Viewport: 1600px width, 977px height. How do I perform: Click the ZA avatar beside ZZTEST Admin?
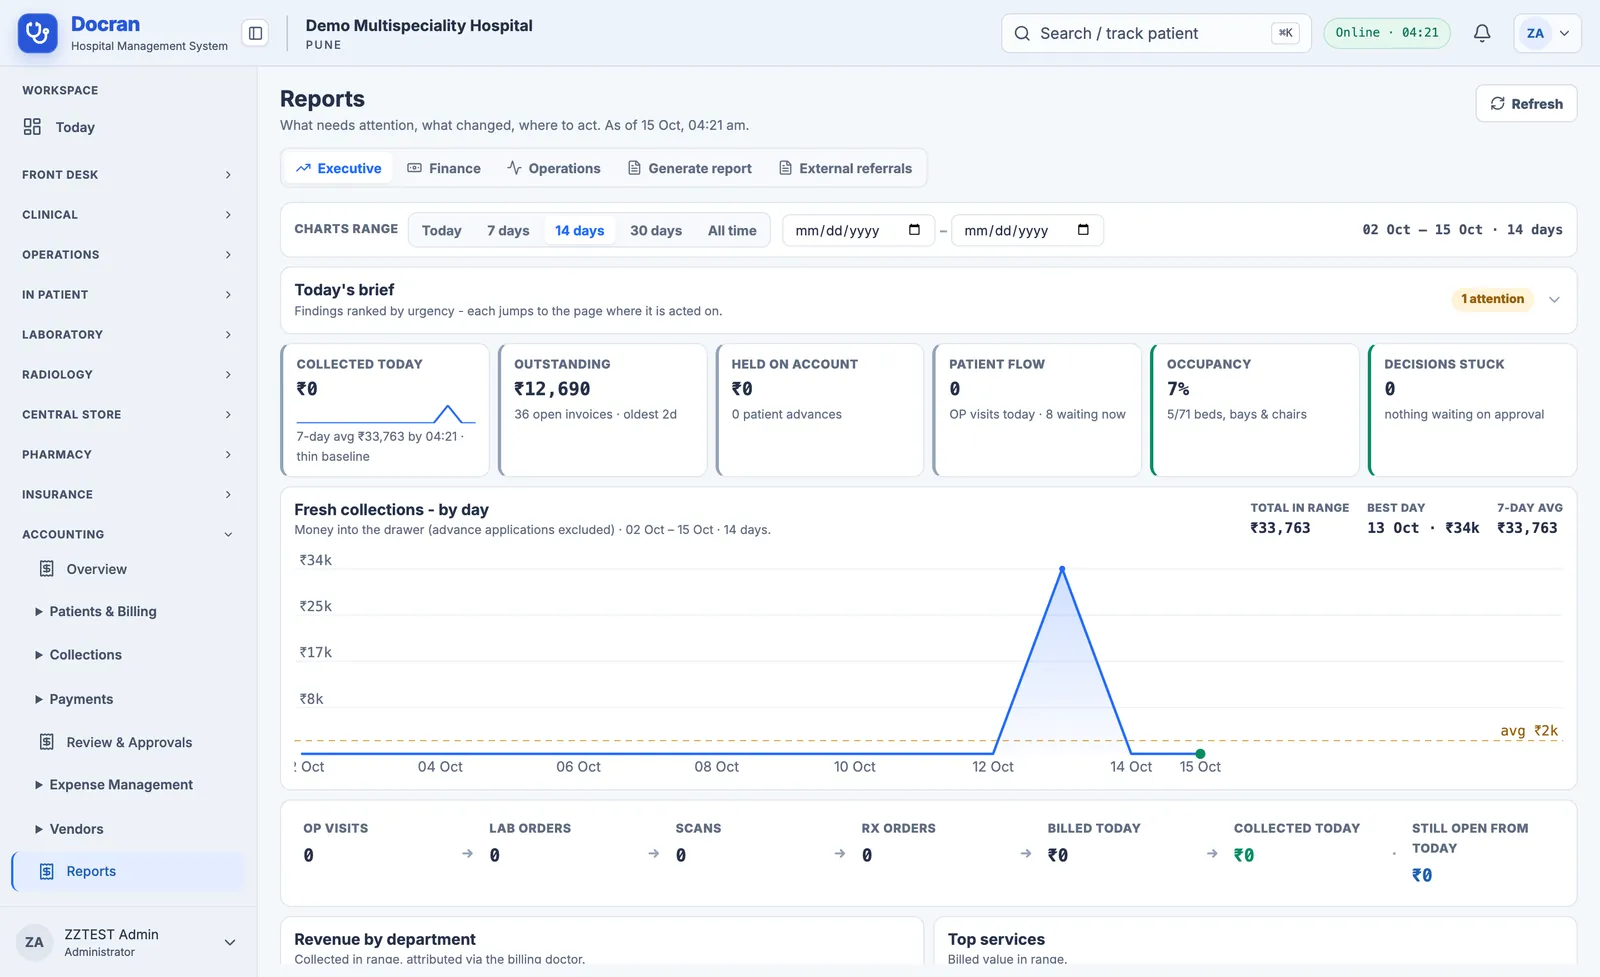coord(34,942)
